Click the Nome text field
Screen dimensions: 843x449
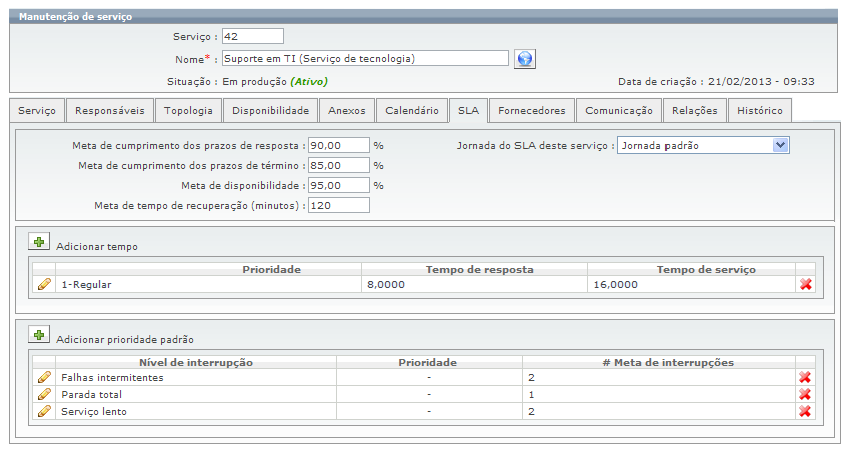point(365,59)
